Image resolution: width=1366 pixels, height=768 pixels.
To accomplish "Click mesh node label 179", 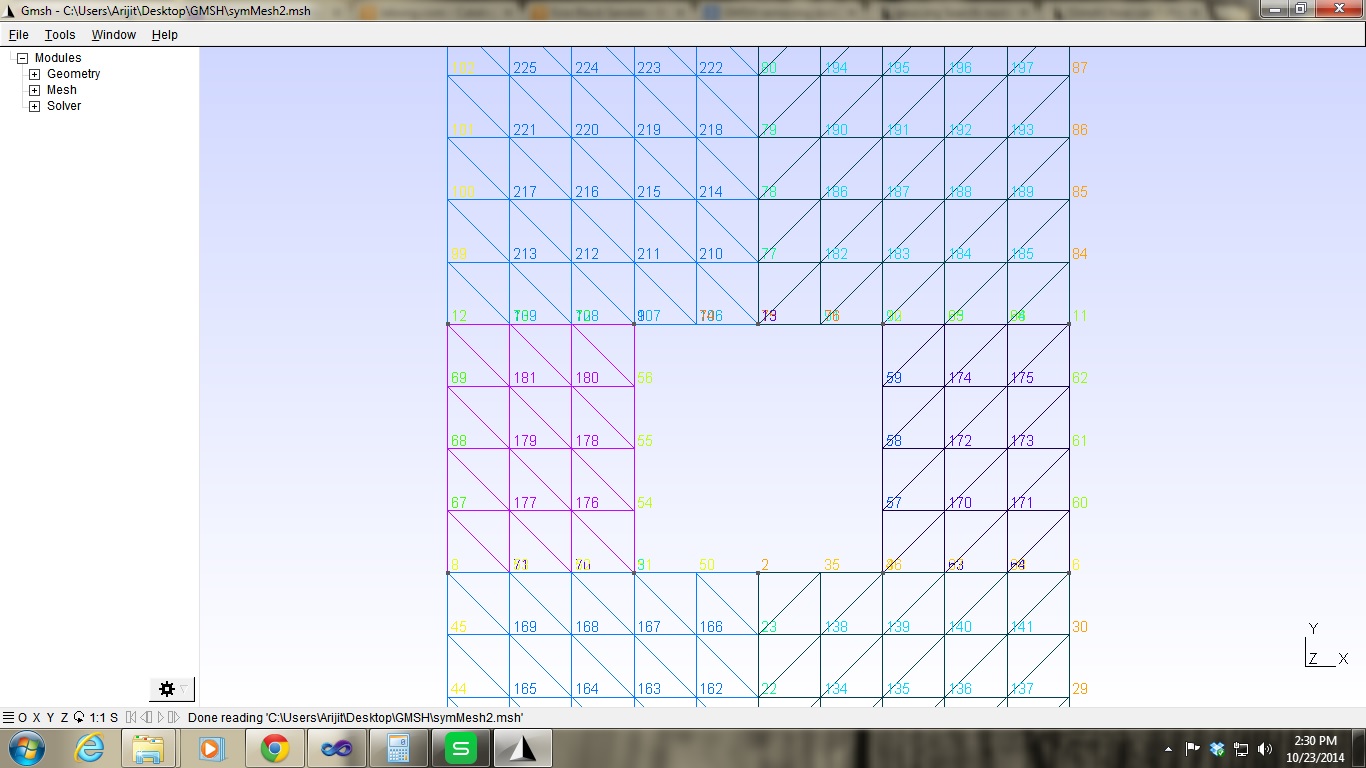I will 525,441.
